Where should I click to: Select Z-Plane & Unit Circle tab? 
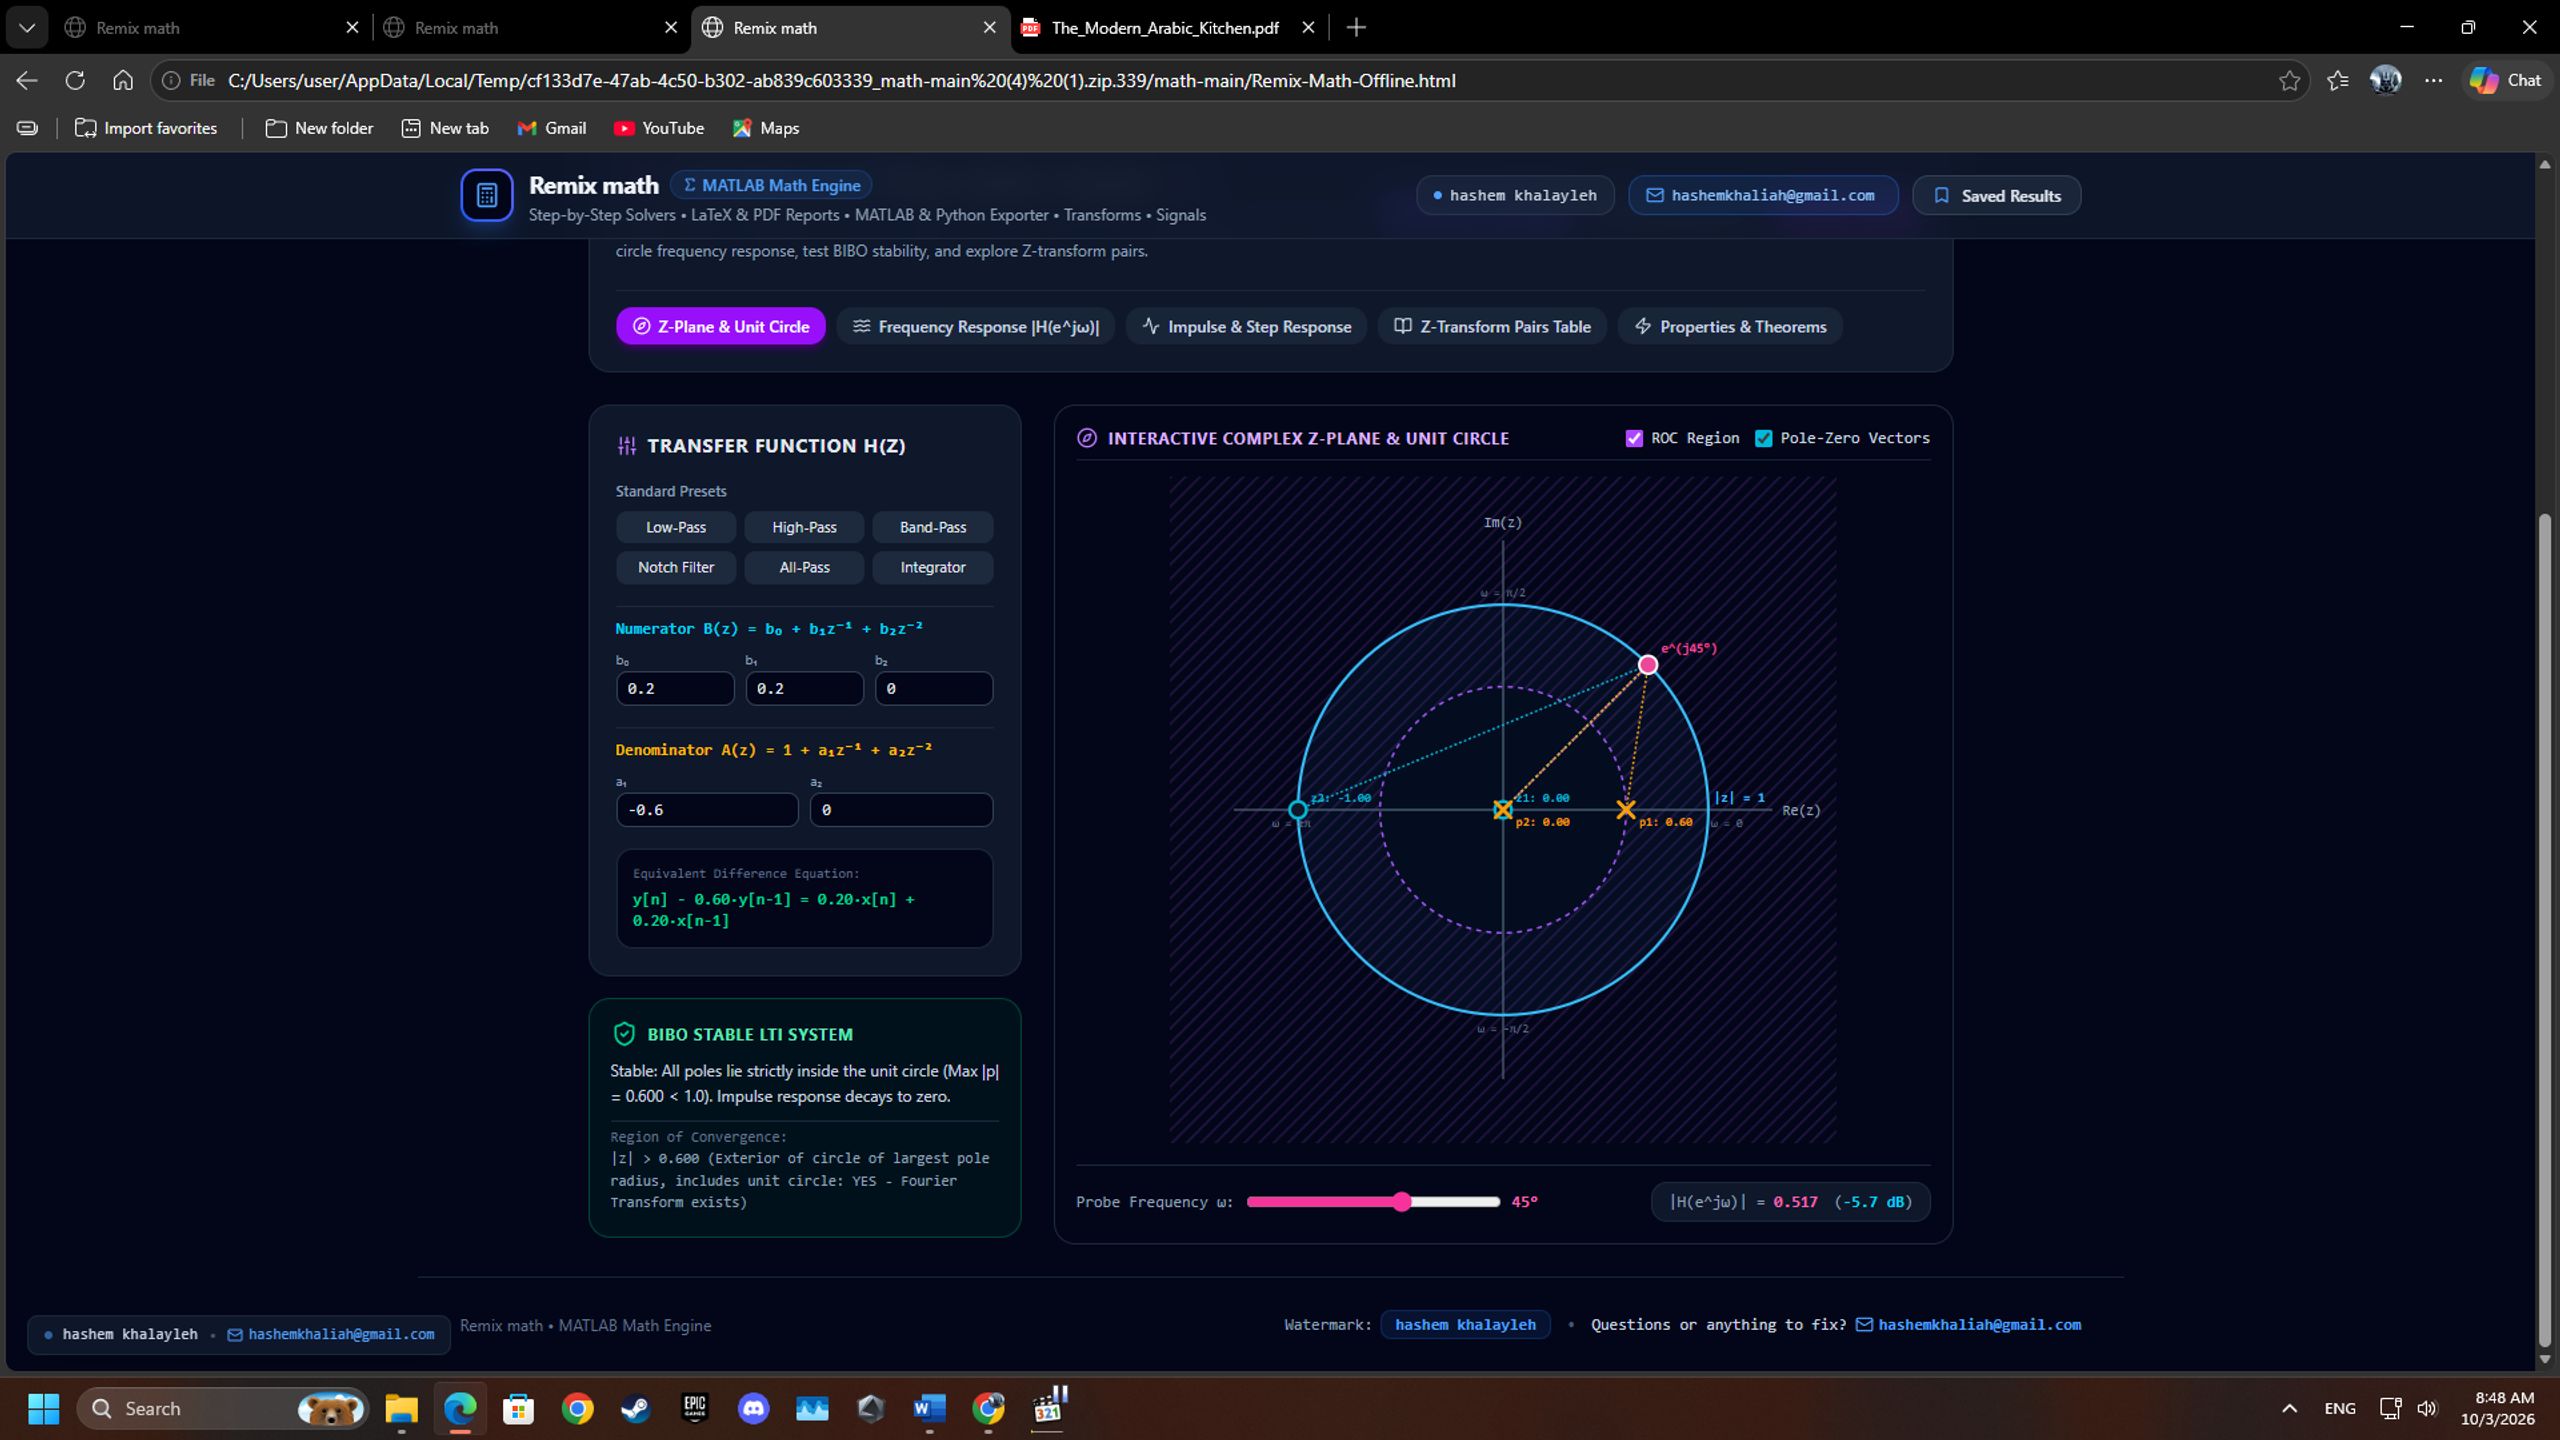coord(720,326)
